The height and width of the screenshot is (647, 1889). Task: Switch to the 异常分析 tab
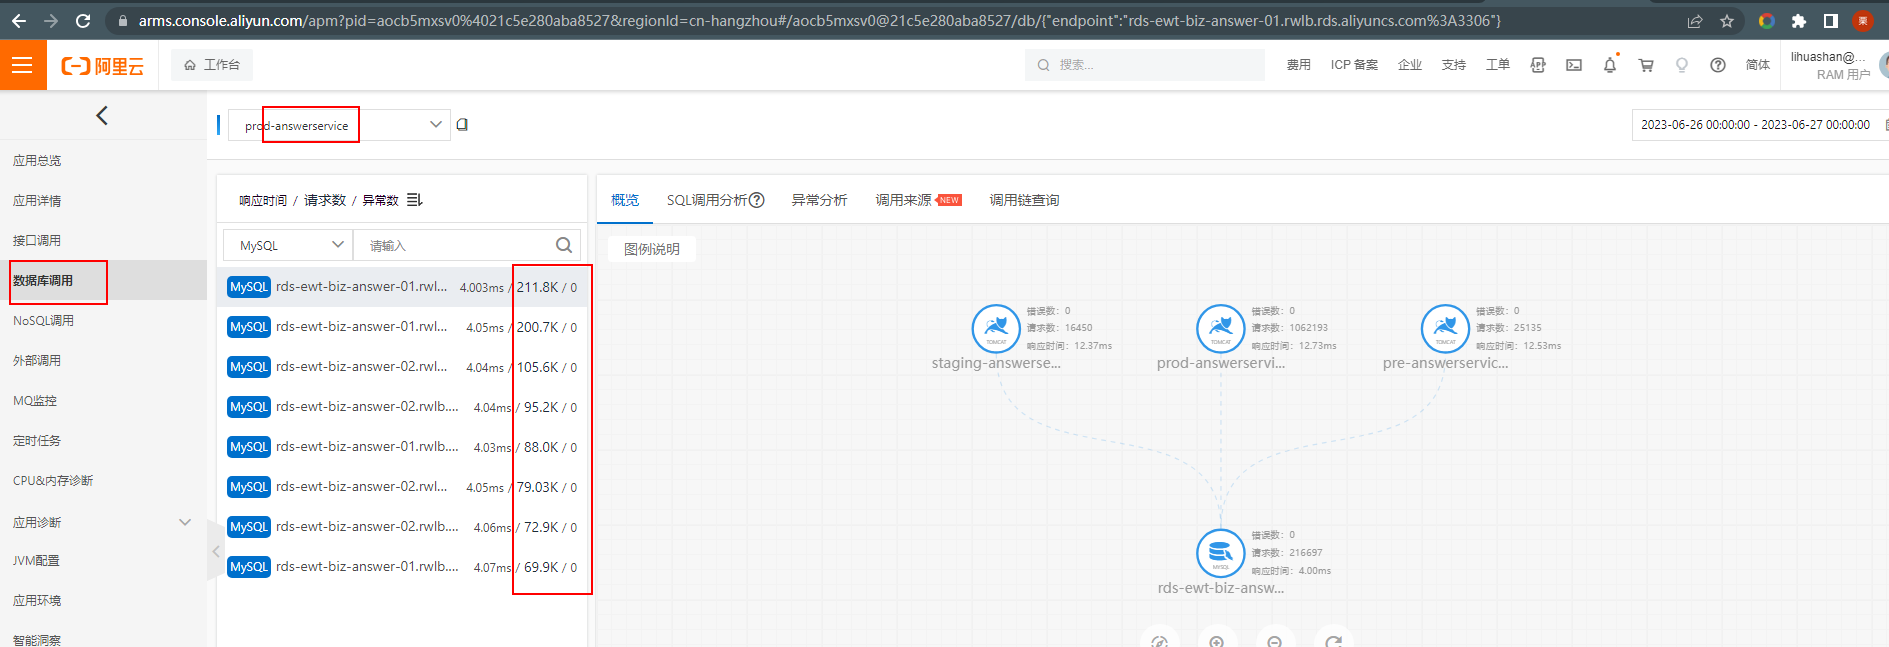point(819,200)
